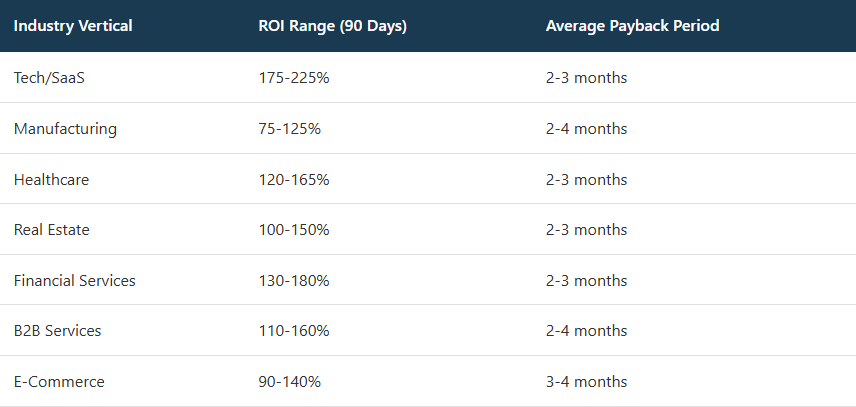Select the Tech/SaaS row label
Image resolution: width=856 pixels, height=407 pixels.
point(50,78)
